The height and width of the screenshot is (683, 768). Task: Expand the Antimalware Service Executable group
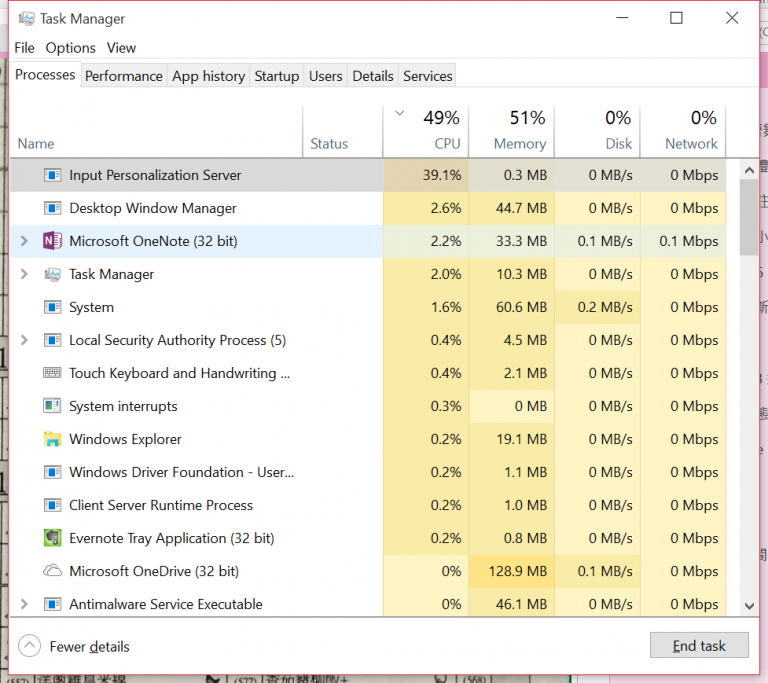pos(24,604)
